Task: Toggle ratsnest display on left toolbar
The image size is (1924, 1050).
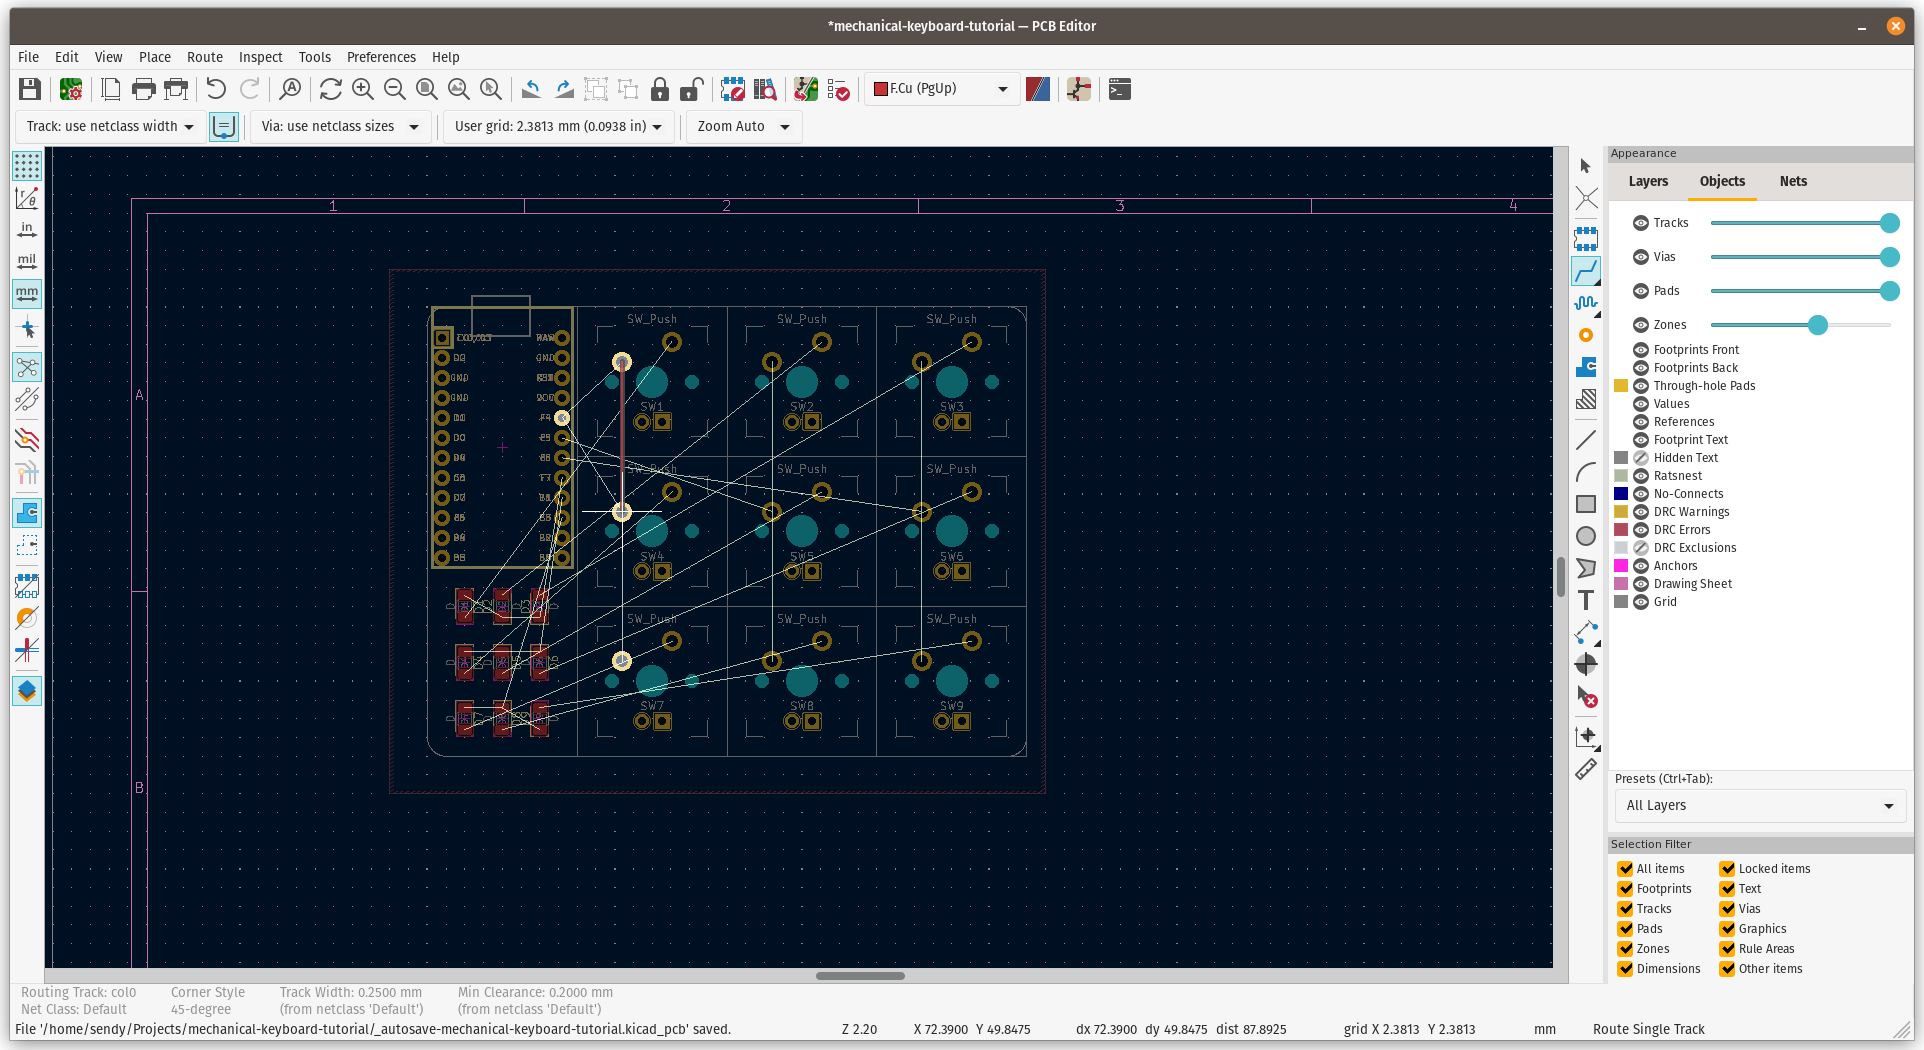Action: pos(27,367)
